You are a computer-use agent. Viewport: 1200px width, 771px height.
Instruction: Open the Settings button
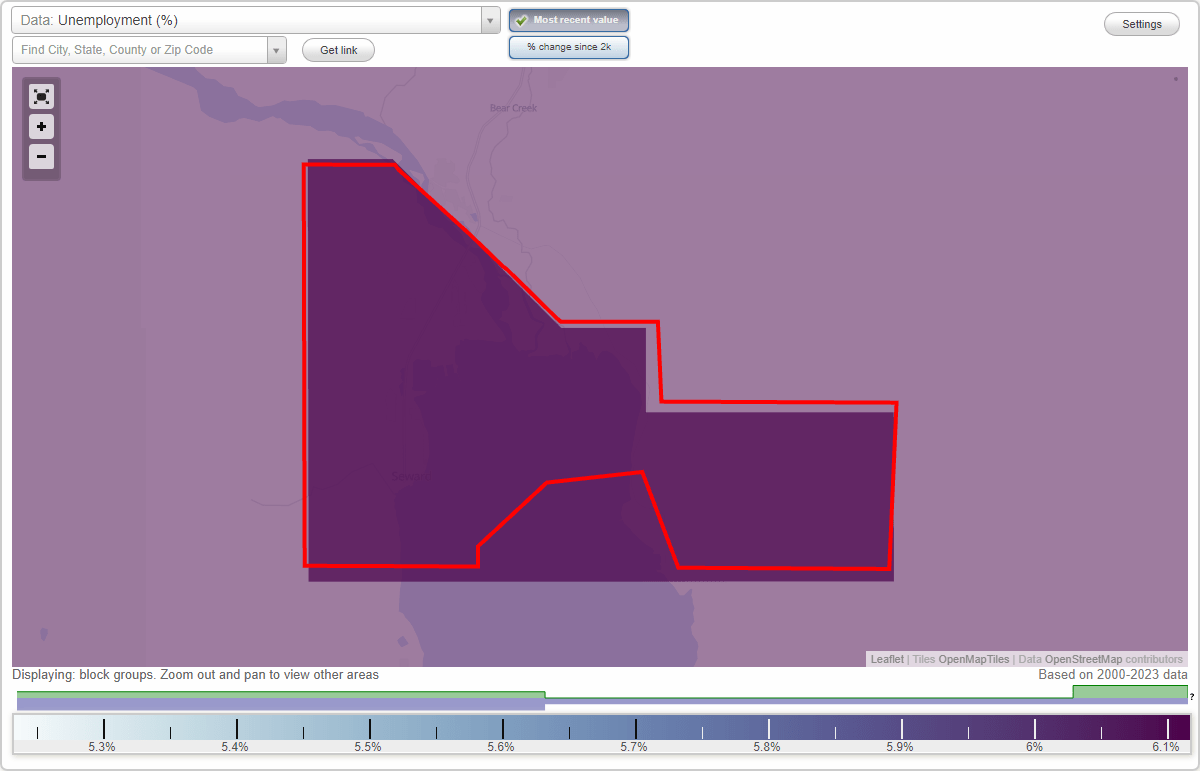point(1142,25)
